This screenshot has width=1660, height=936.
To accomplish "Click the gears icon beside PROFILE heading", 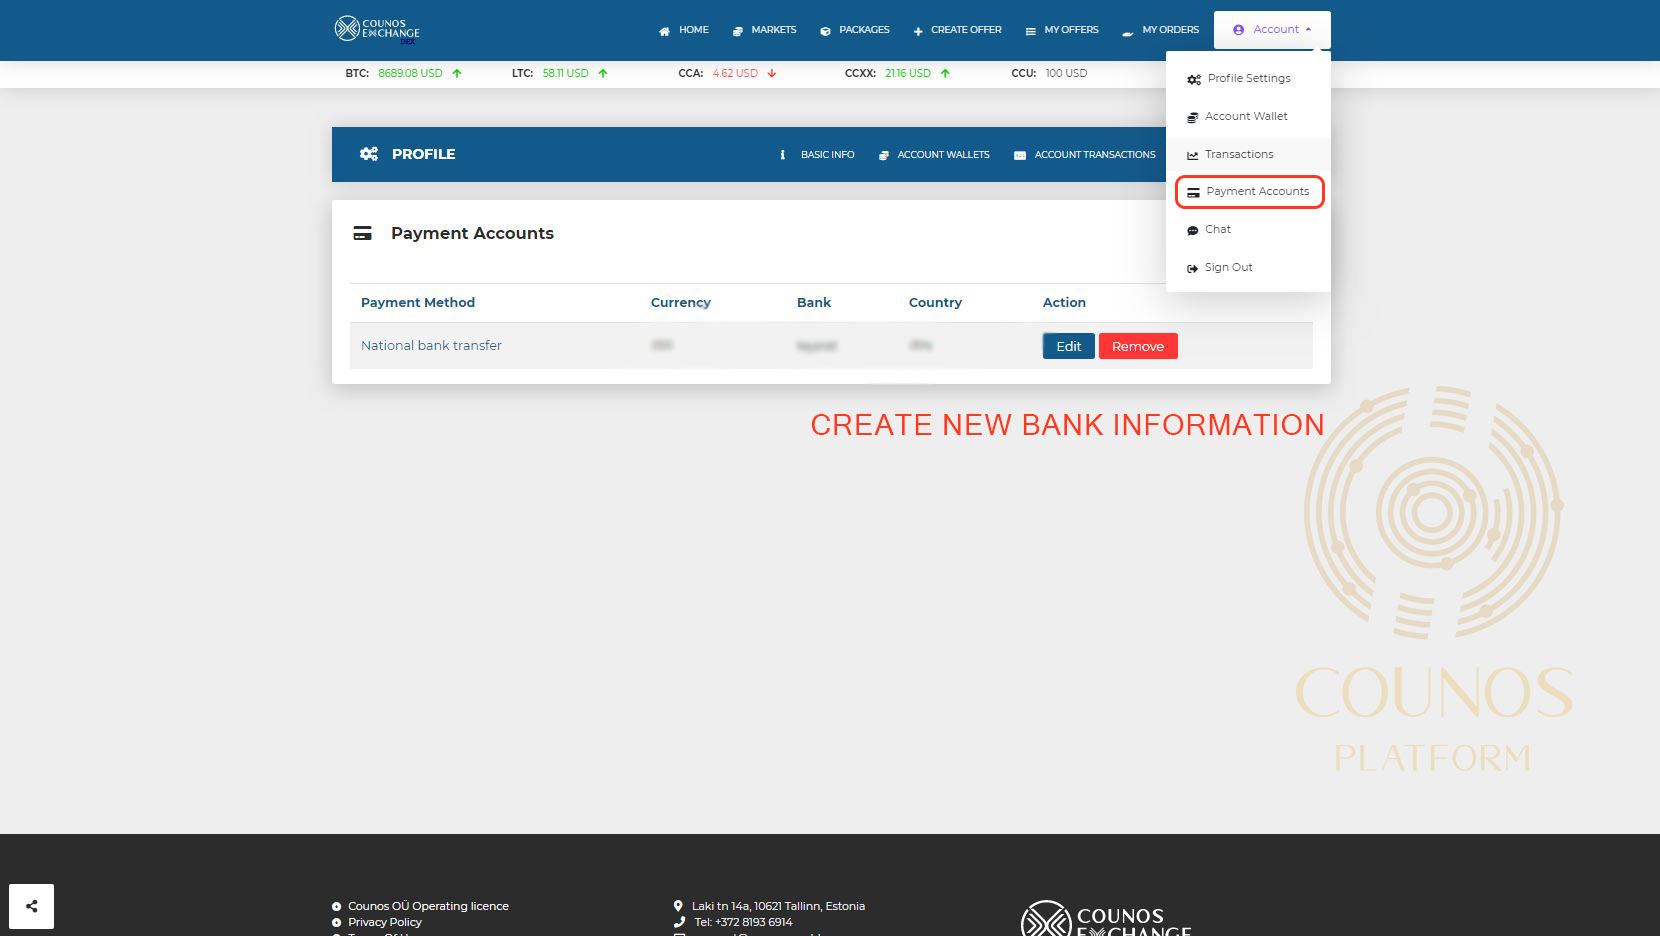I will tap(369, 154).
